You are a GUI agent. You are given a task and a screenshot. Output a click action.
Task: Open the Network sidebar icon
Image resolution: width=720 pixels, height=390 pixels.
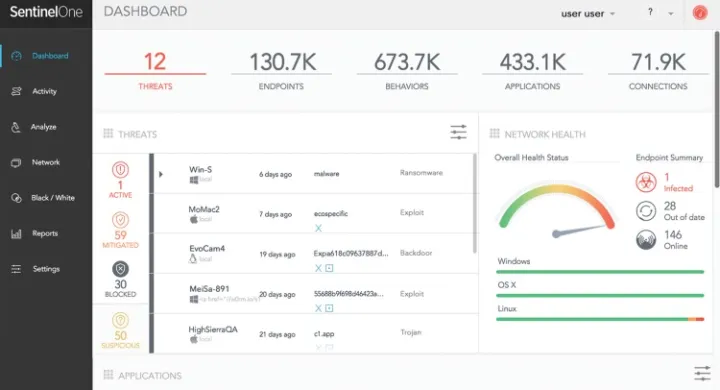pyautogui.click(x=16, y=163)
